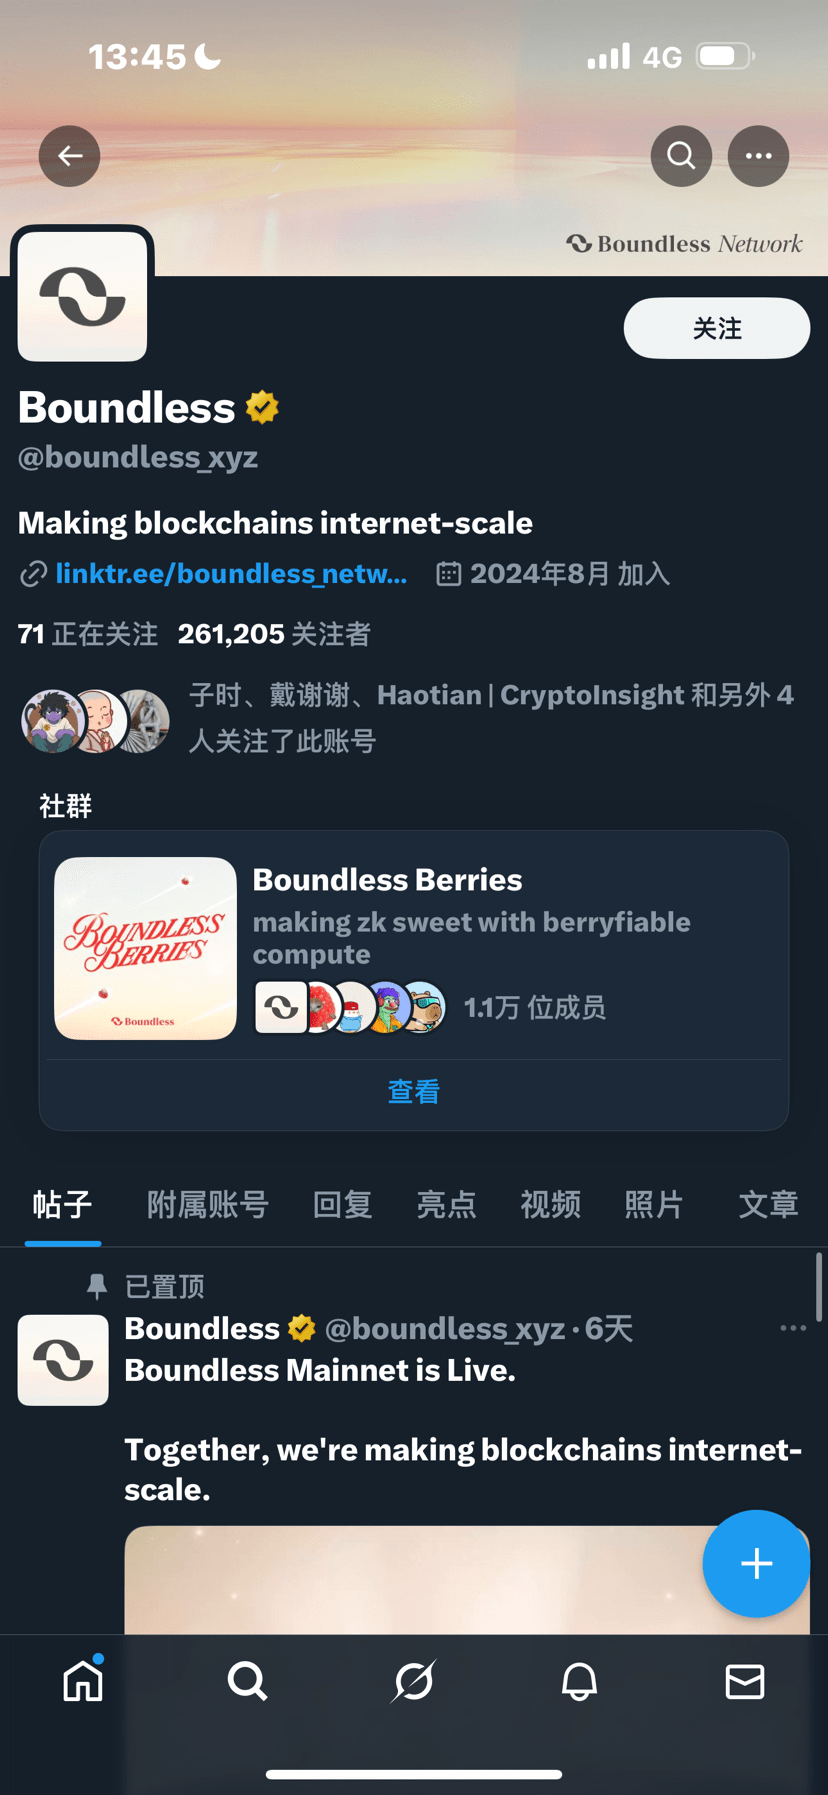Open linktr.ee/boundless_netw link
The width and height of the screenshot is (828, 1795).
[x=231, y=573]
